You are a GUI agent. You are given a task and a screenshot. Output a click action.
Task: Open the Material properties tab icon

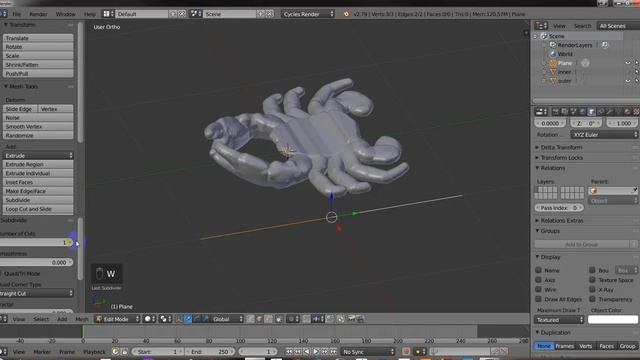click(x=627, y=111)
